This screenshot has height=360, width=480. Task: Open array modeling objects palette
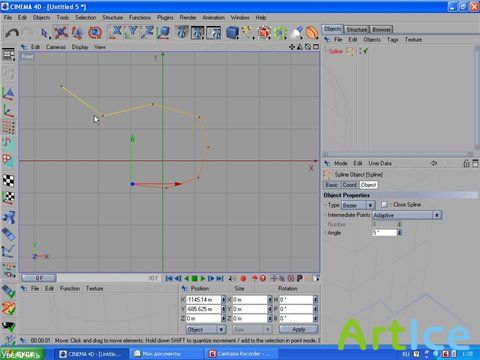point(280,32)
